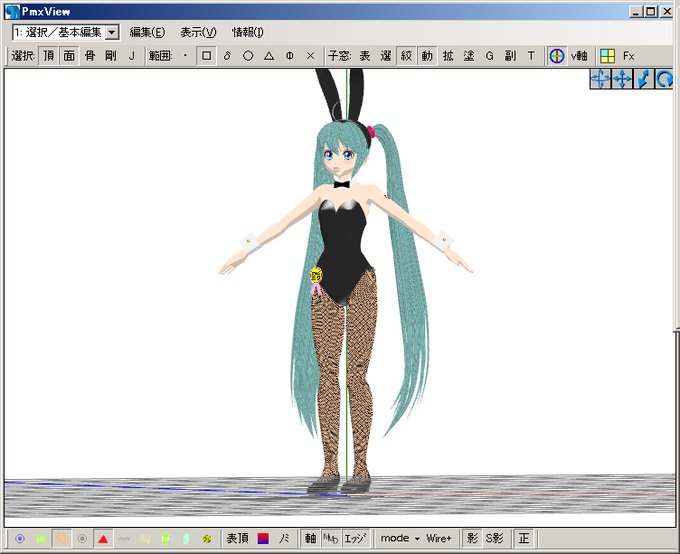The image size is (680, 554).
Task: Toggle the green display icon in bottom bar
Action: [x=41, y=539]
